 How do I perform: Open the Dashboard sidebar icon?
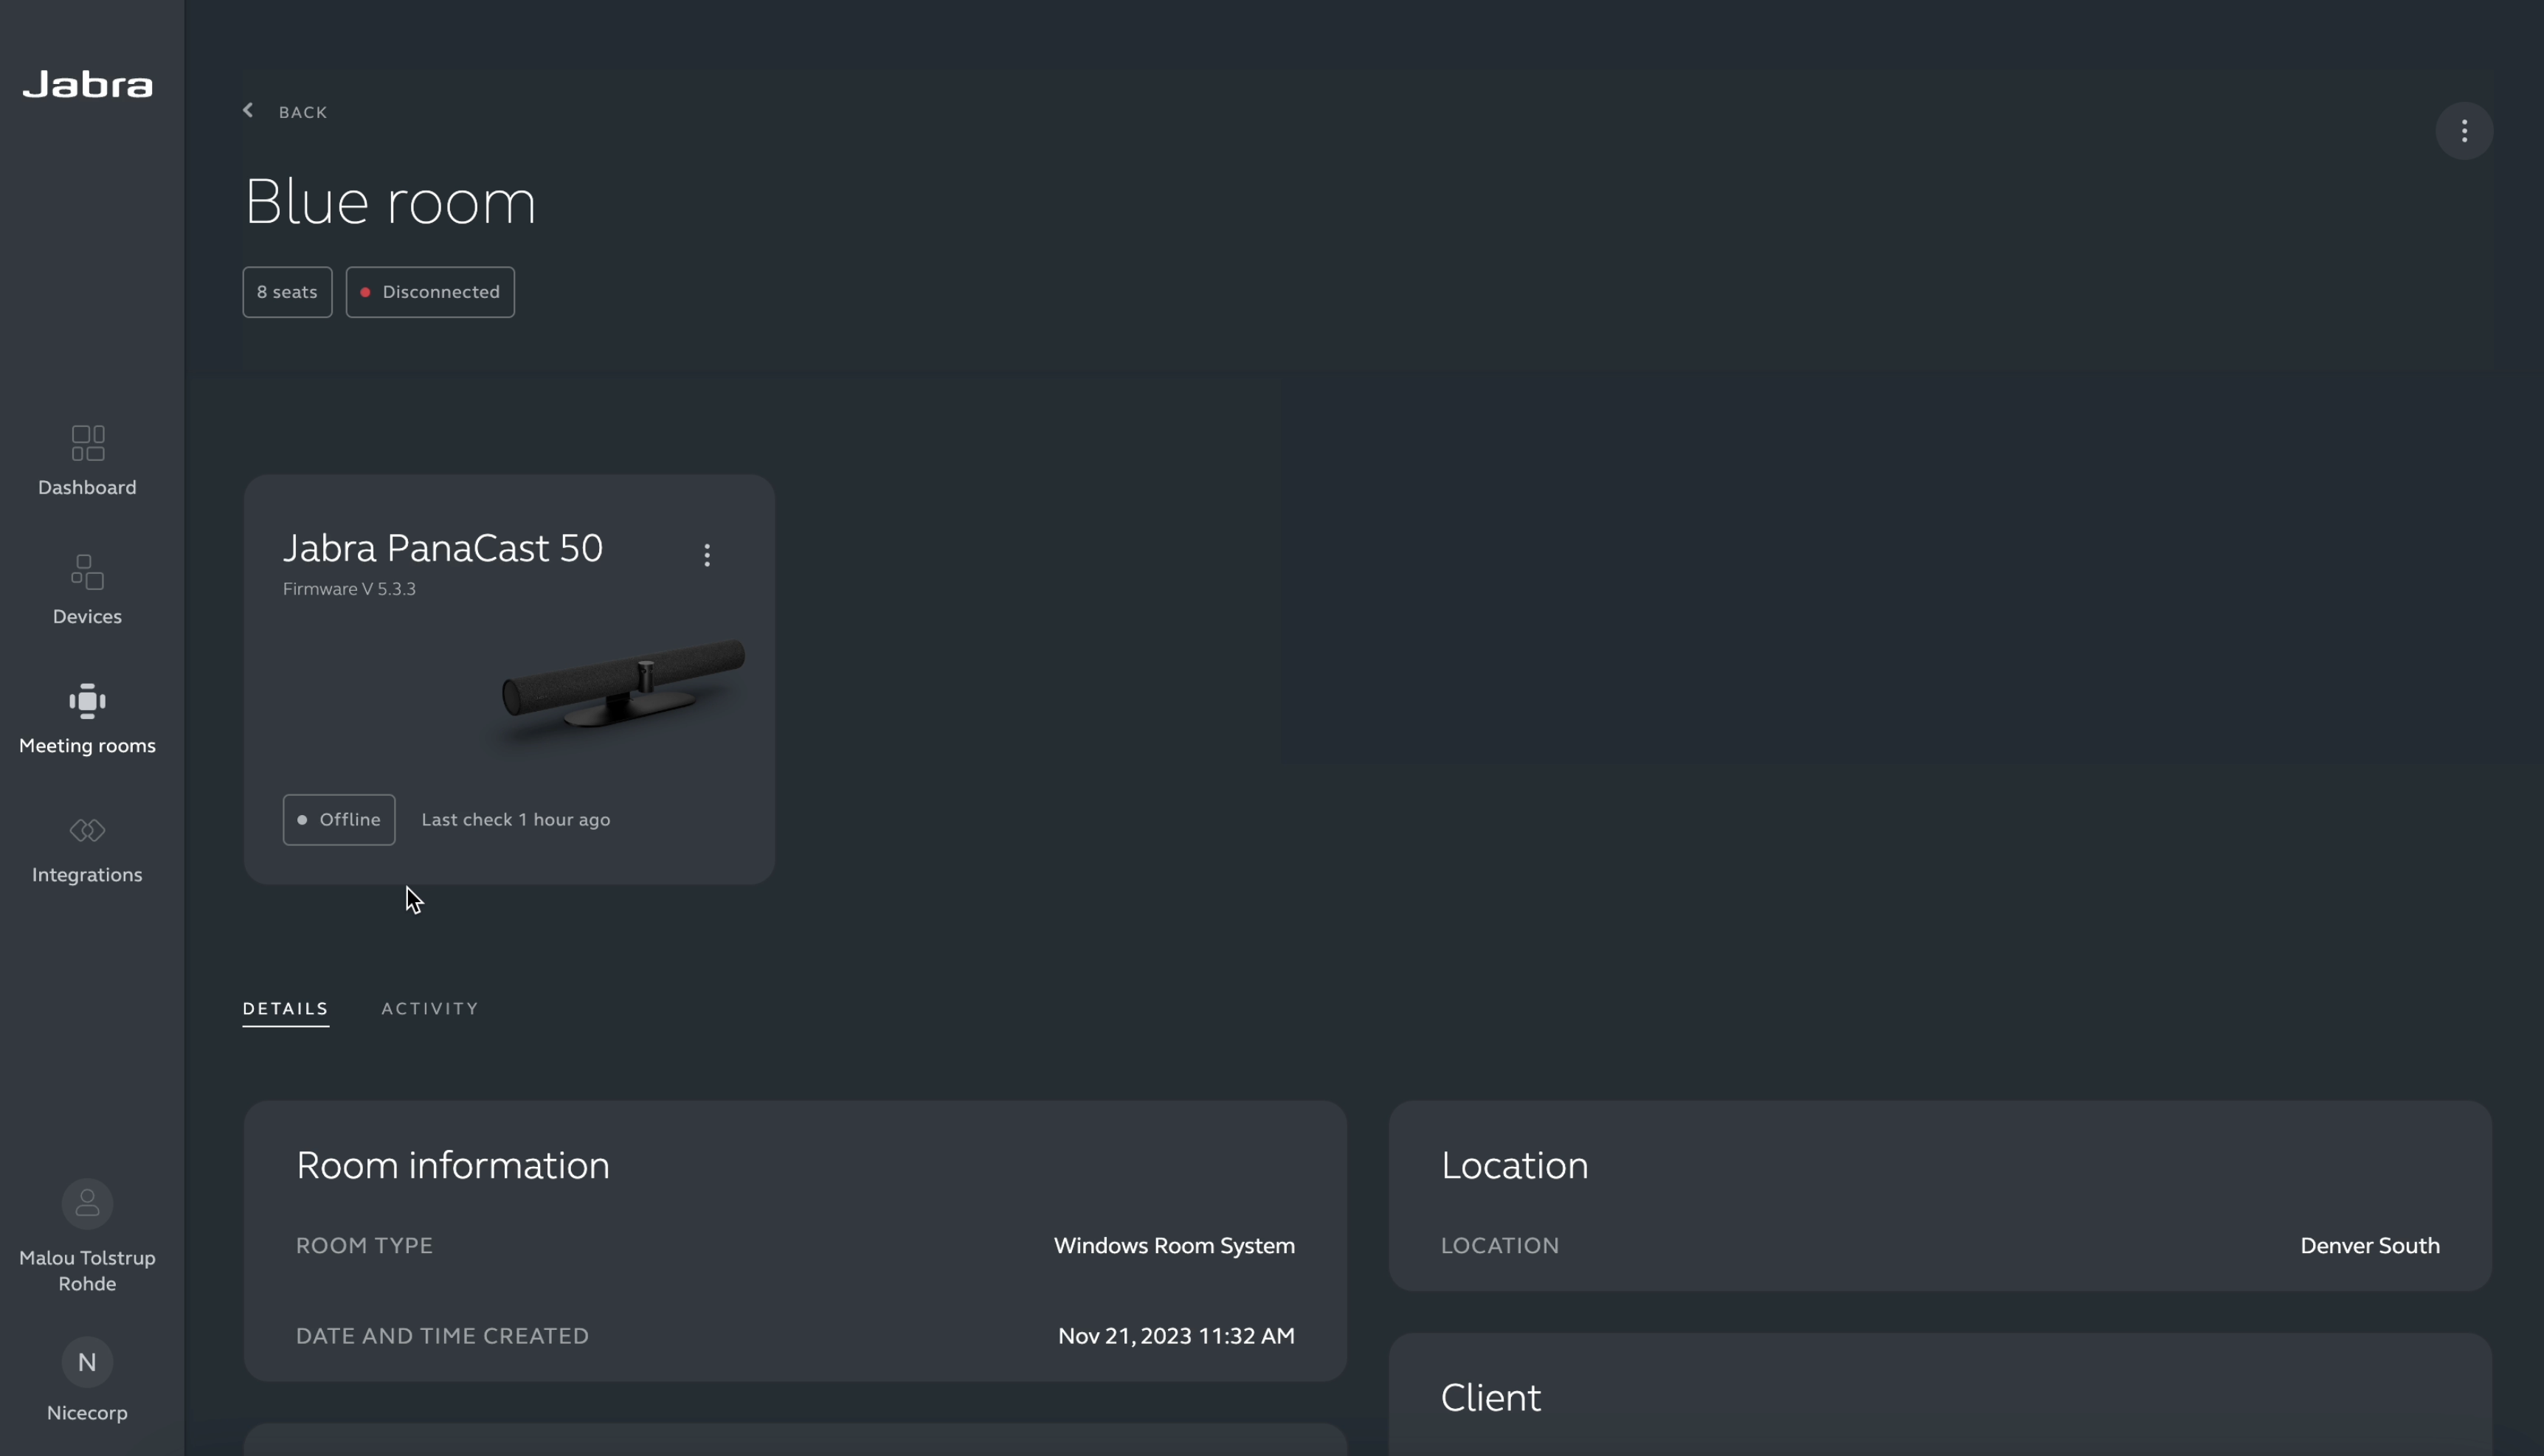coord(88,443)
